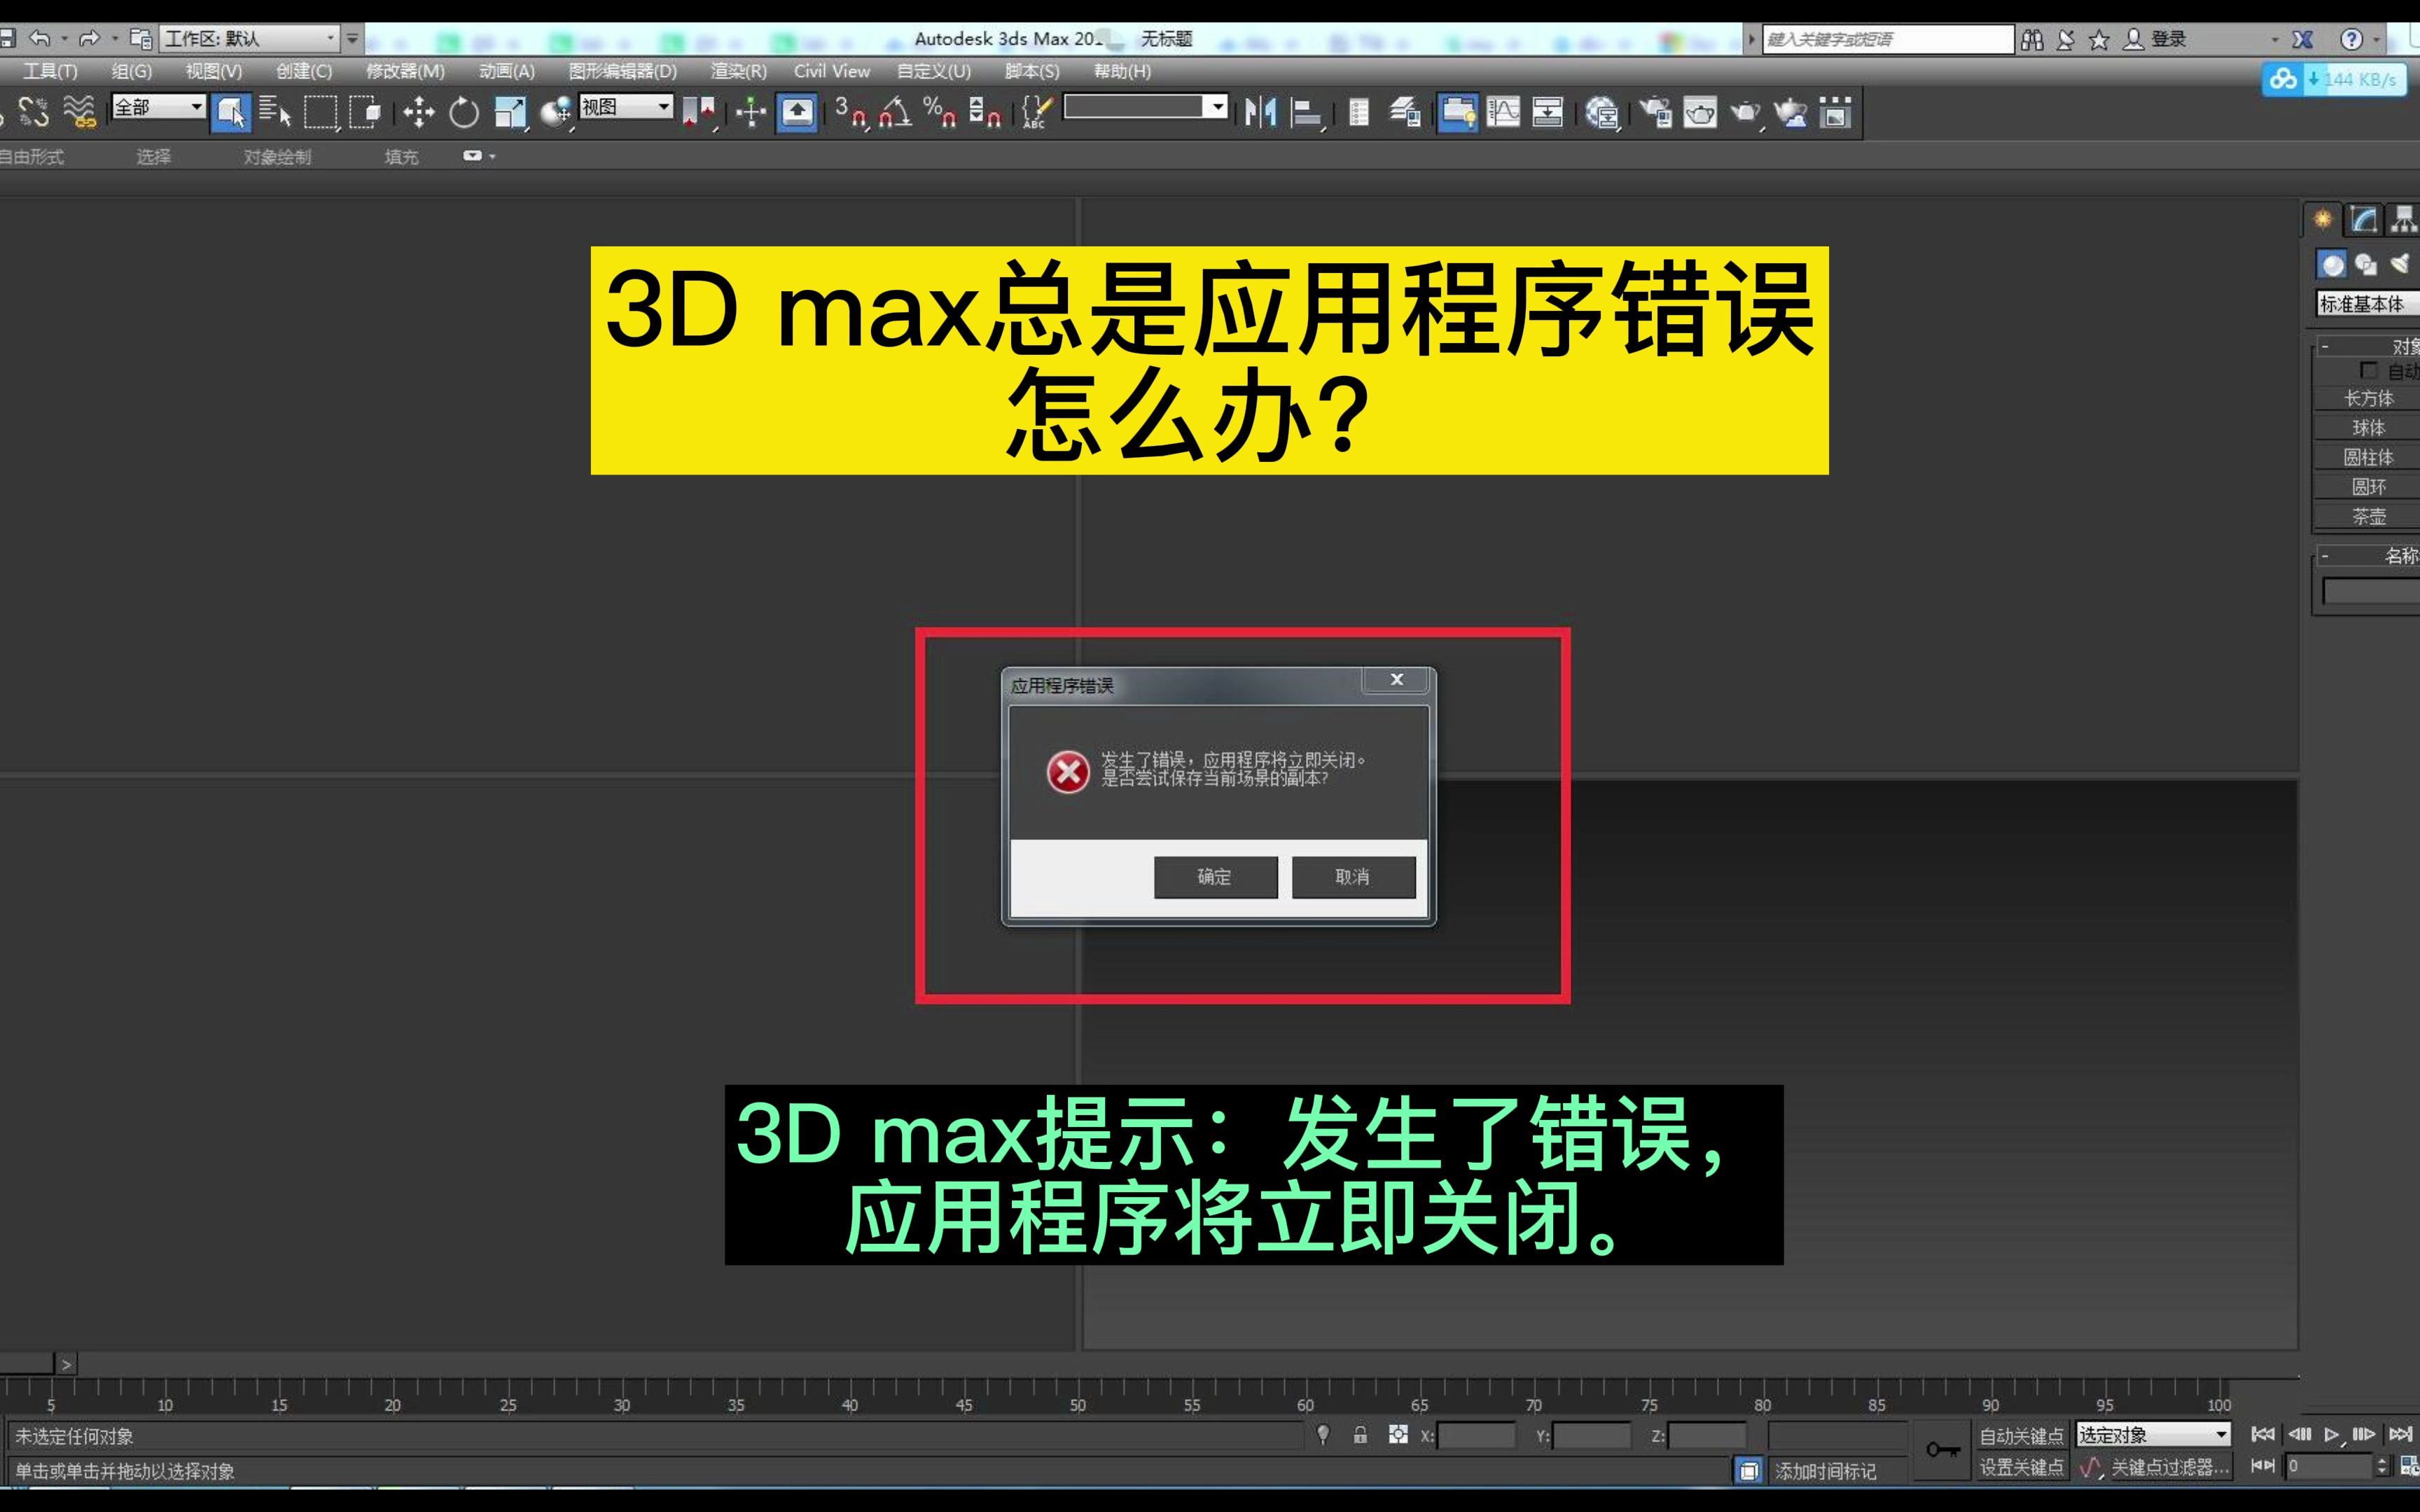
Task: Click the 登录 sign-in link
Action: [x=2168, y=39]
